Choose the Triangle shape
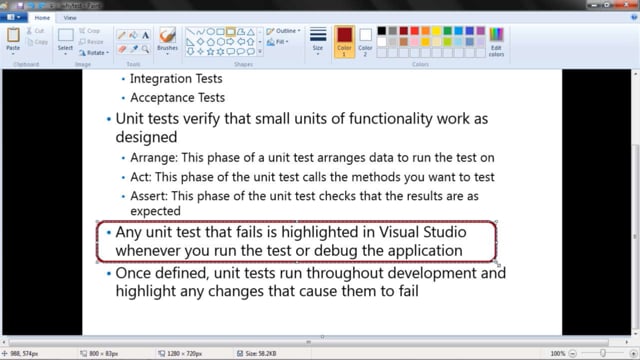Image resolution: width=640 pixels, height=360 pixels. 251,32
